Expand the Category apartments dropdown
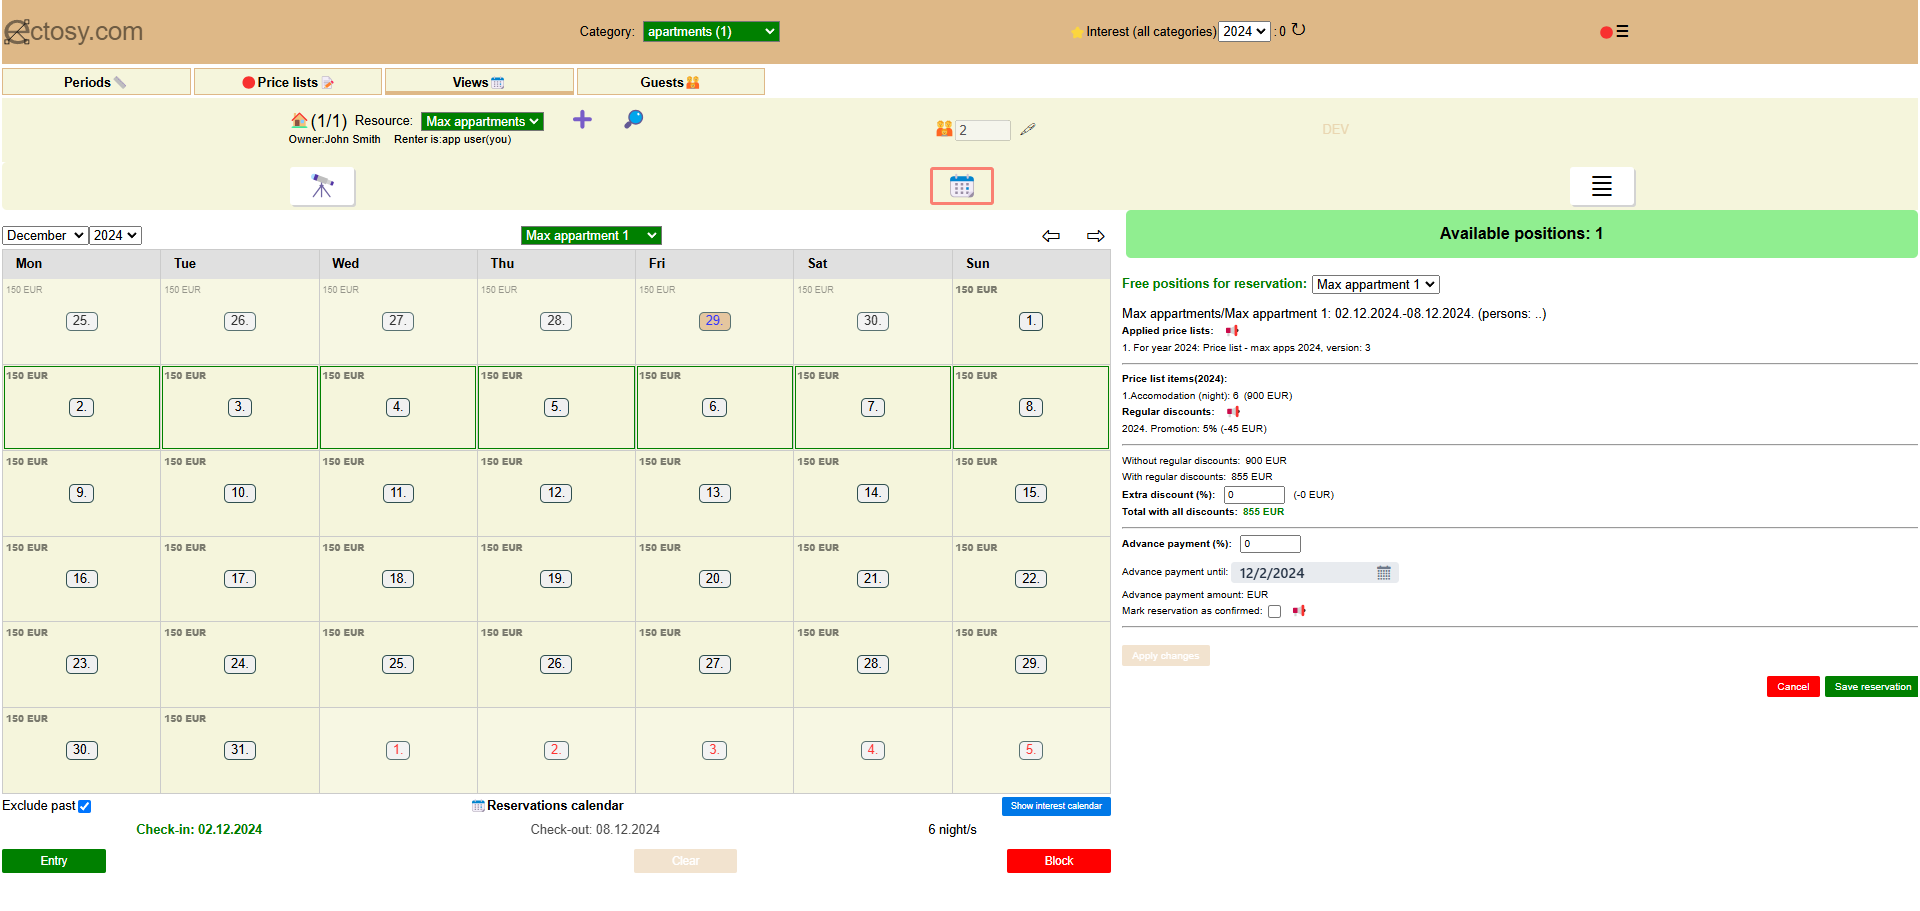 tap(711, 32)
